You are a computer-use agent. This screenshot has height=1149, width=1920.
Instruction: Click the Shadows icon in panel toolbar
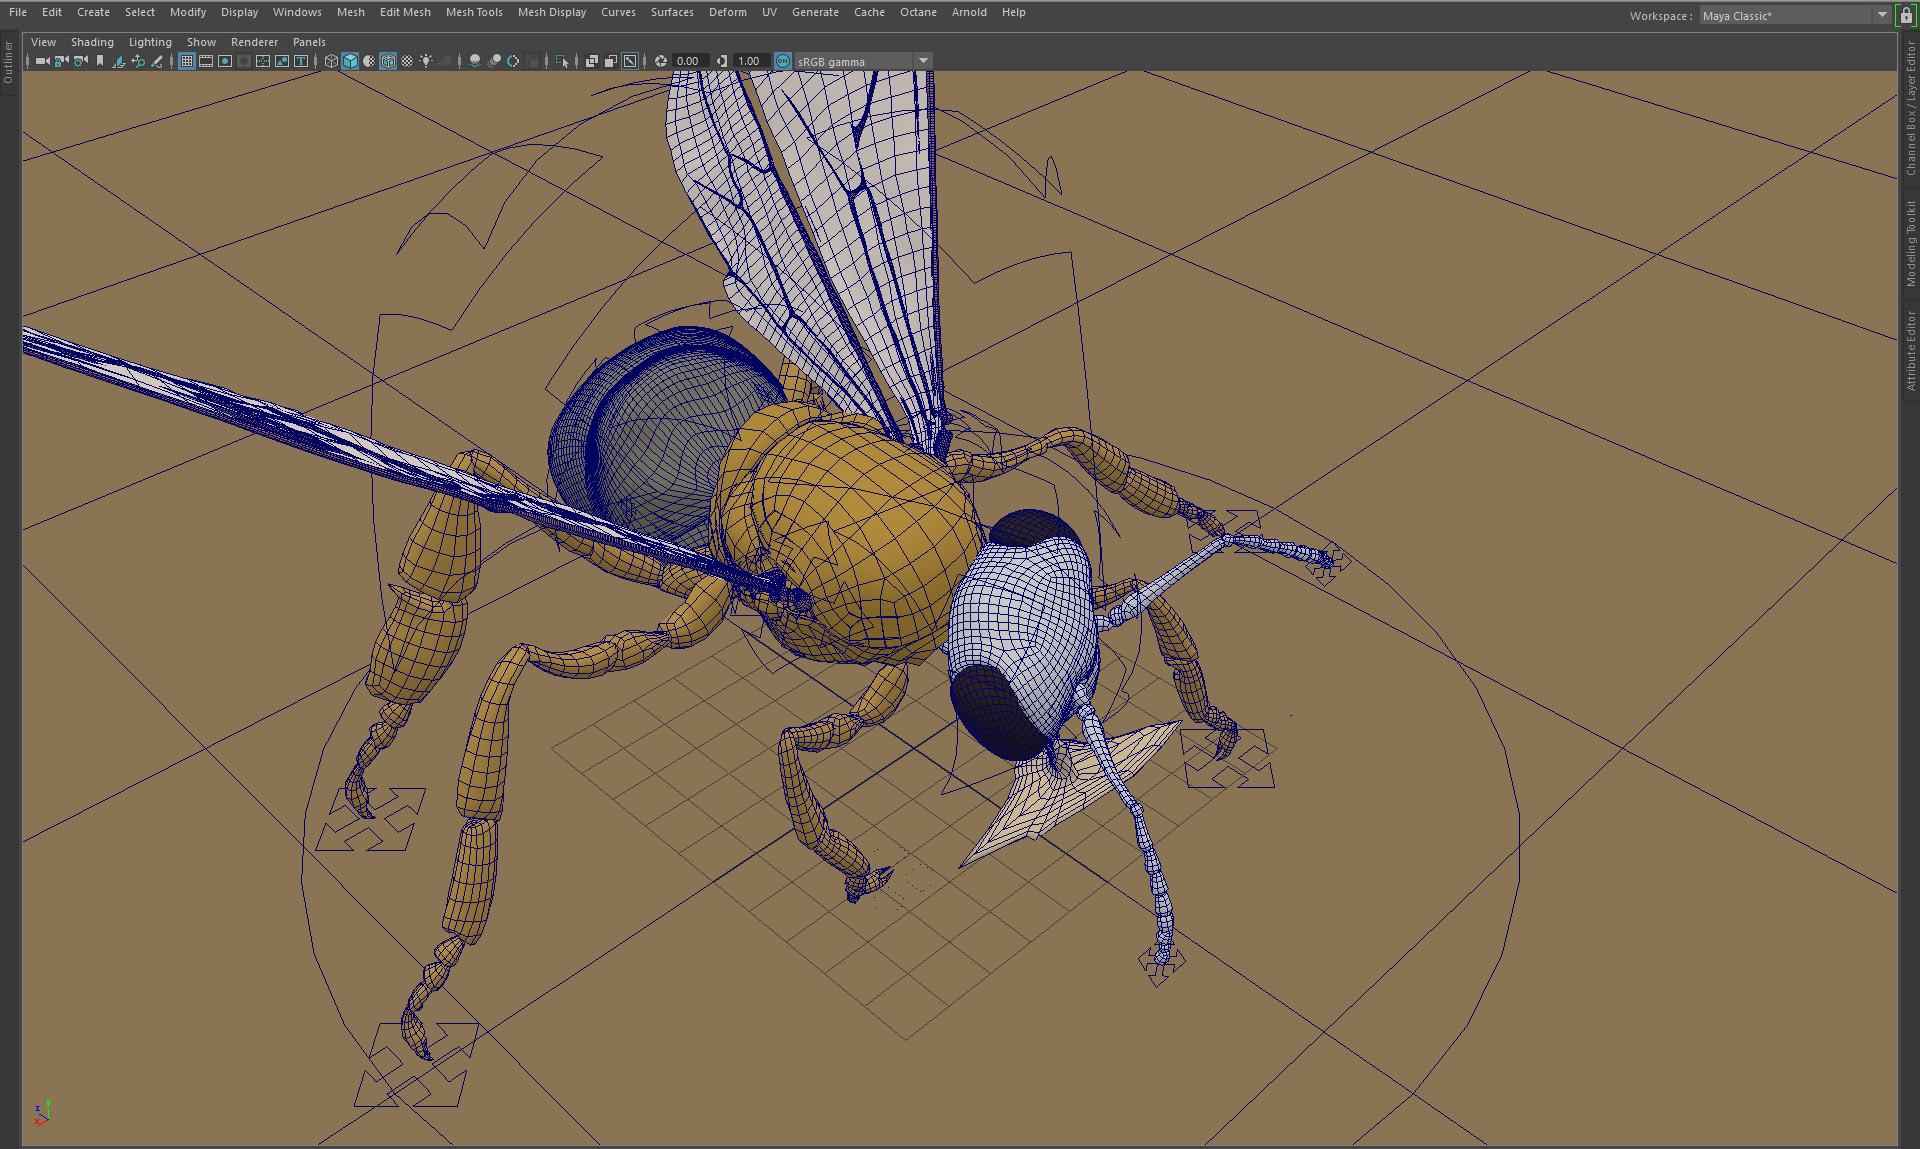coord(445,61)
